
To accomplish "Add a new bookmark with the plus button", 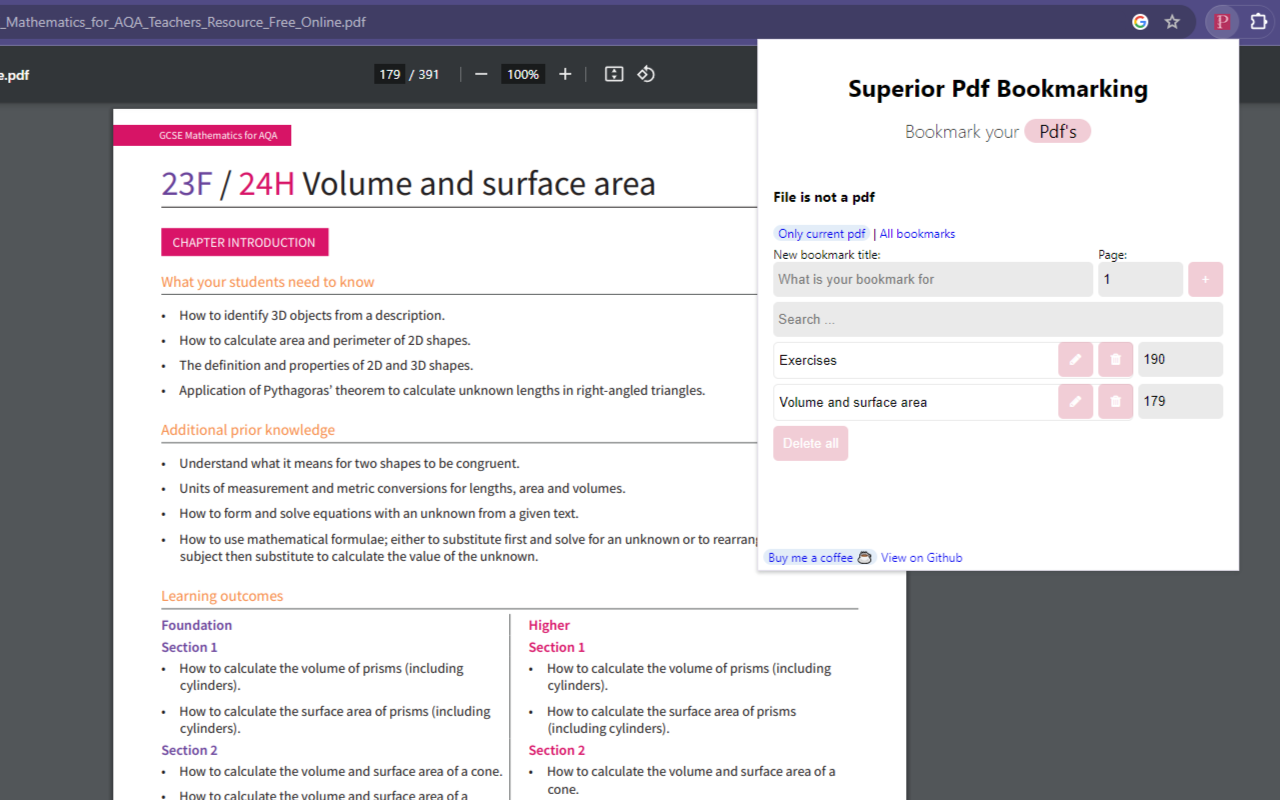I will 1205,279.
